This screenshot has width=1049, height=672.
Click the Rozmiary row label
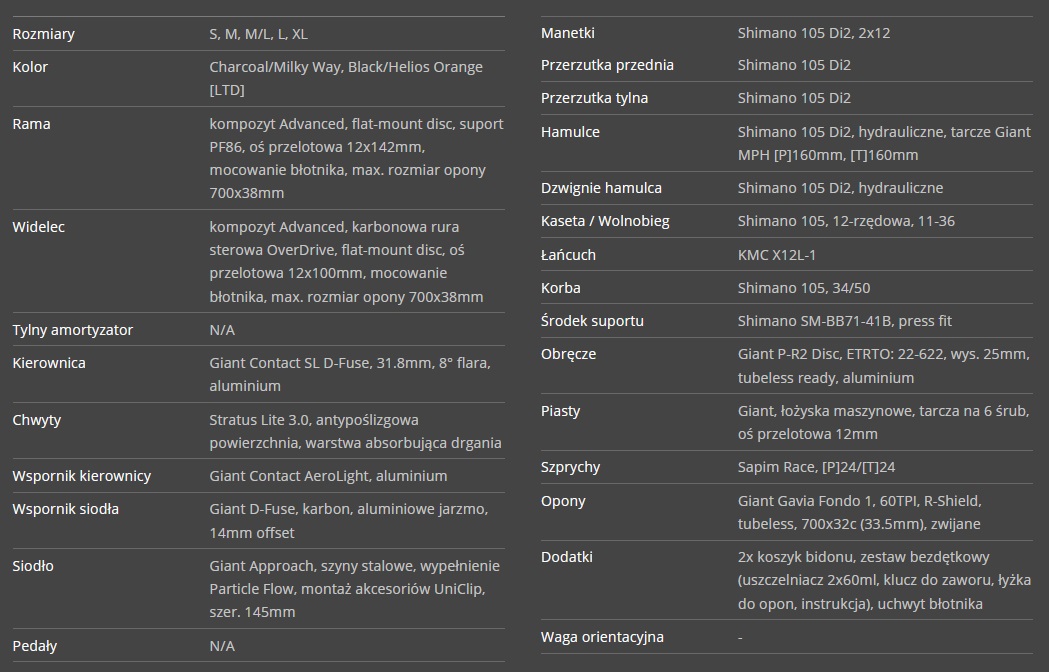point(43,34)
